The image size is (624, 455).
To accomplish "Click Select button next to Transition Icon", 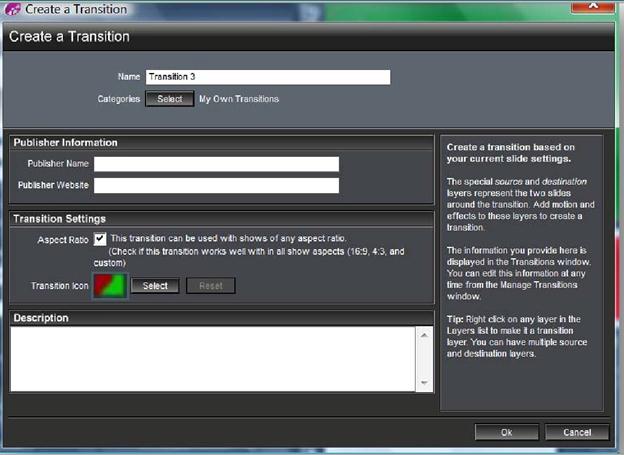I will click(155, 285).
